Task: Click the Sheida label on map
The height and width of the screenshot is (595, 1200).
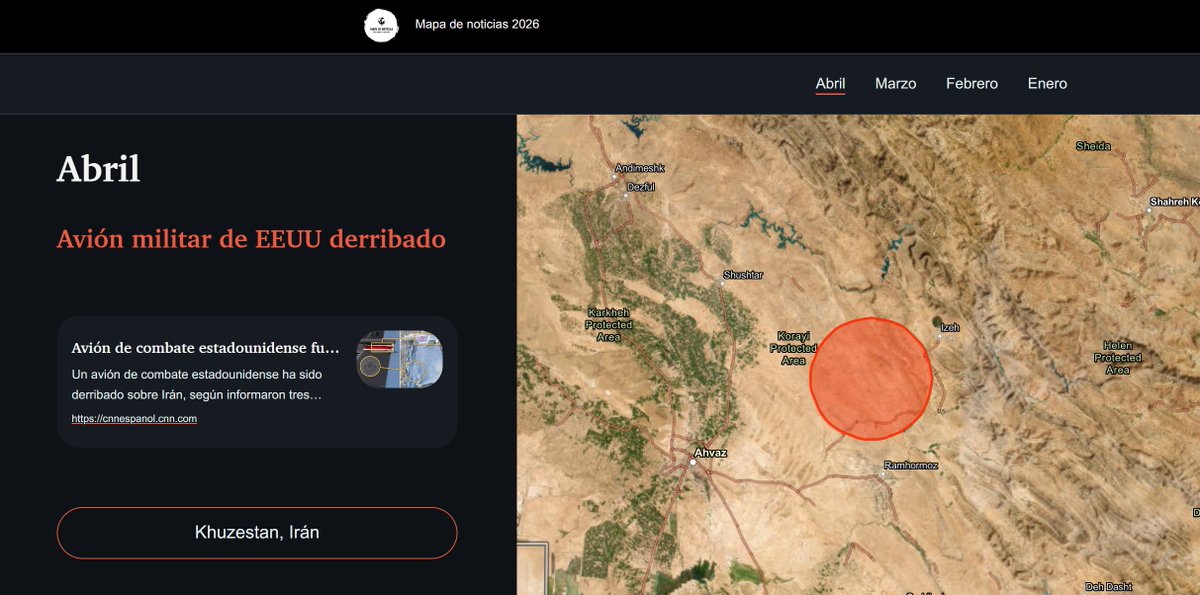Action: pos(1093,146)
